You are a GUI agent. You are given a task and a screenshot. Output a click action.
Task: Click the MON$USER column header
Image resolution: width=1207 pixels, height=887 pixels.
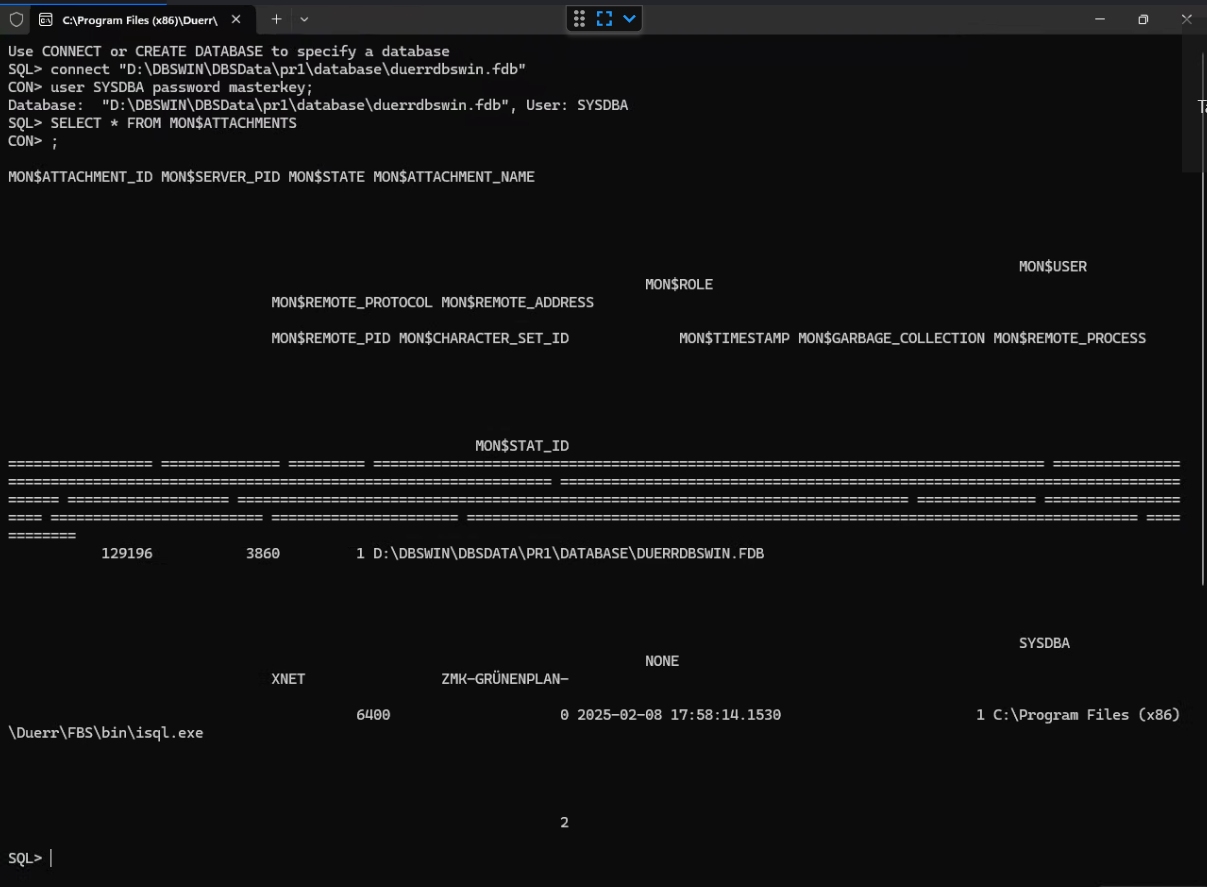pos(1053,267)
